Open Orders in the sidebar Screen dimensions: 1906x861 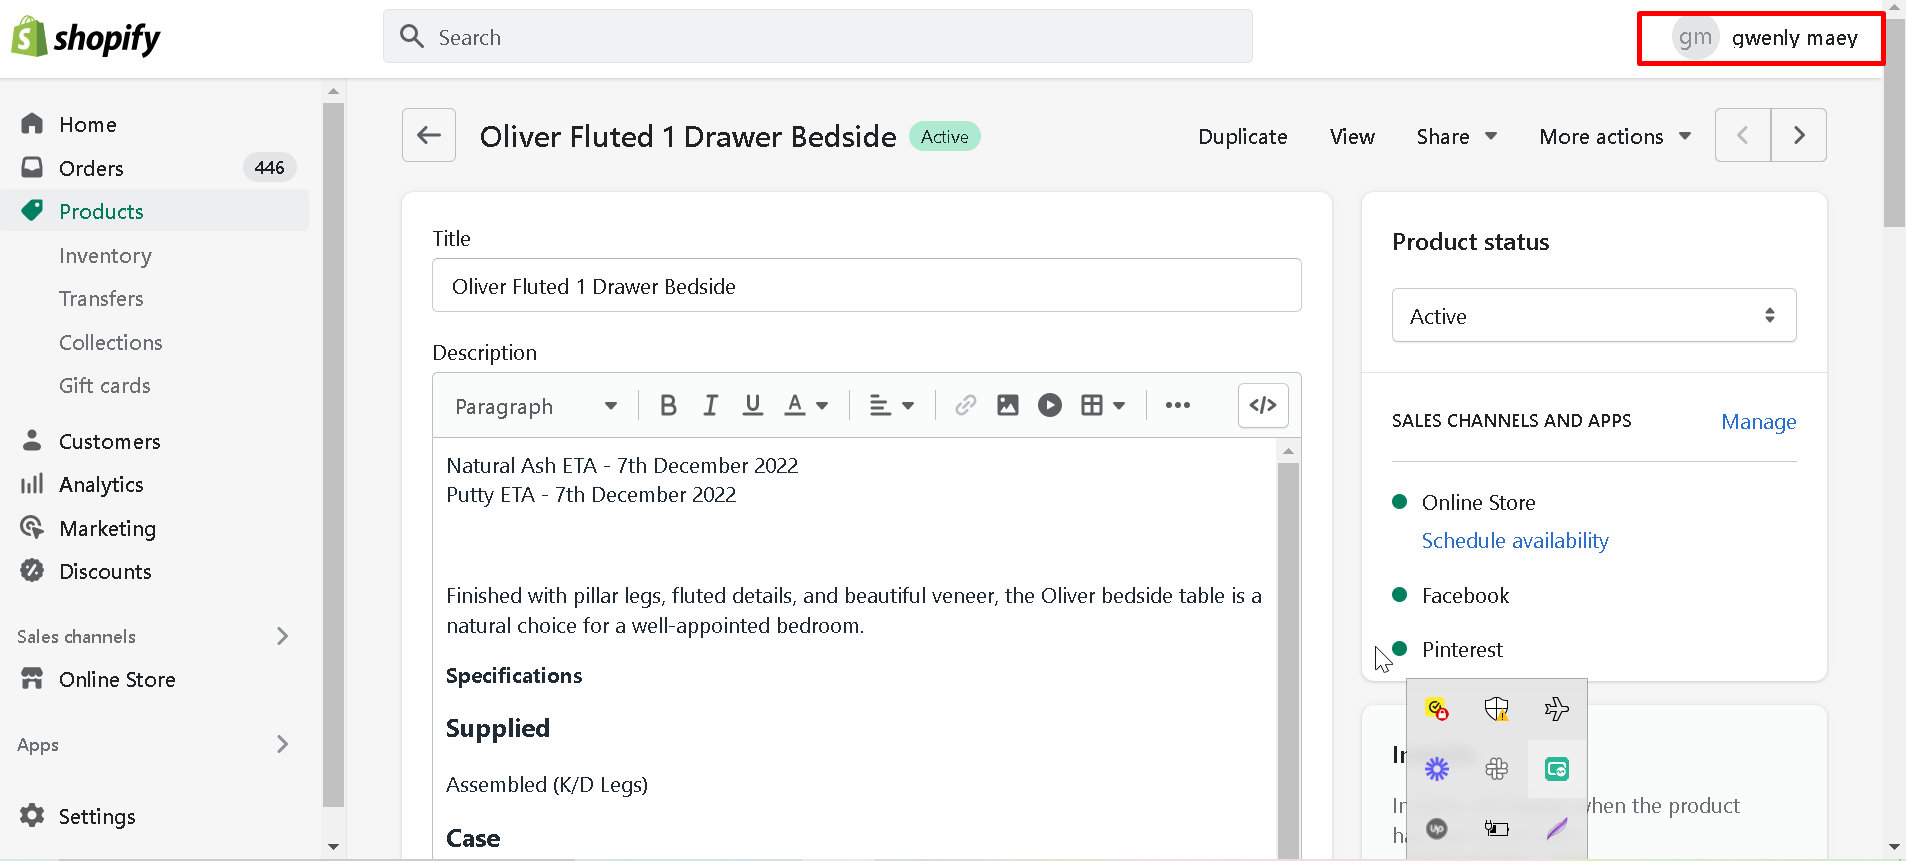pos(91,168)
